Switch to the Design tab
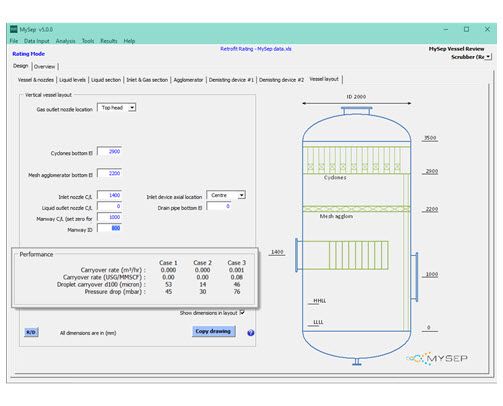 click(21, 66)
